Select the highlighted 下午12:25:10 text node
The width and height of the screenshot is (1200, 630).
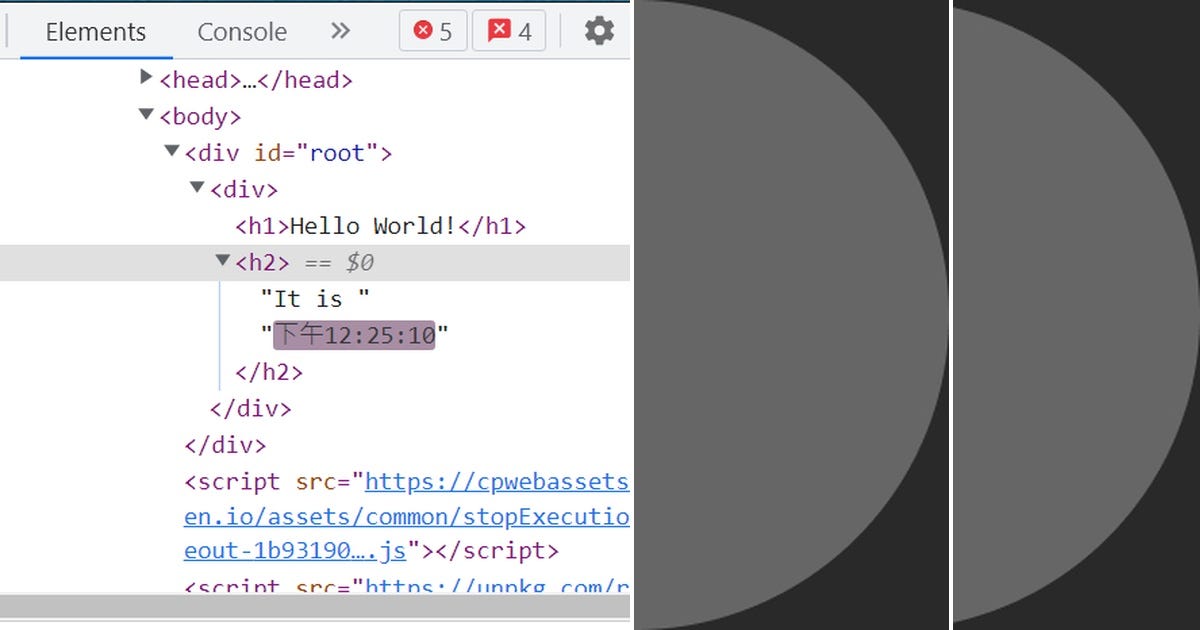(355, 334)
